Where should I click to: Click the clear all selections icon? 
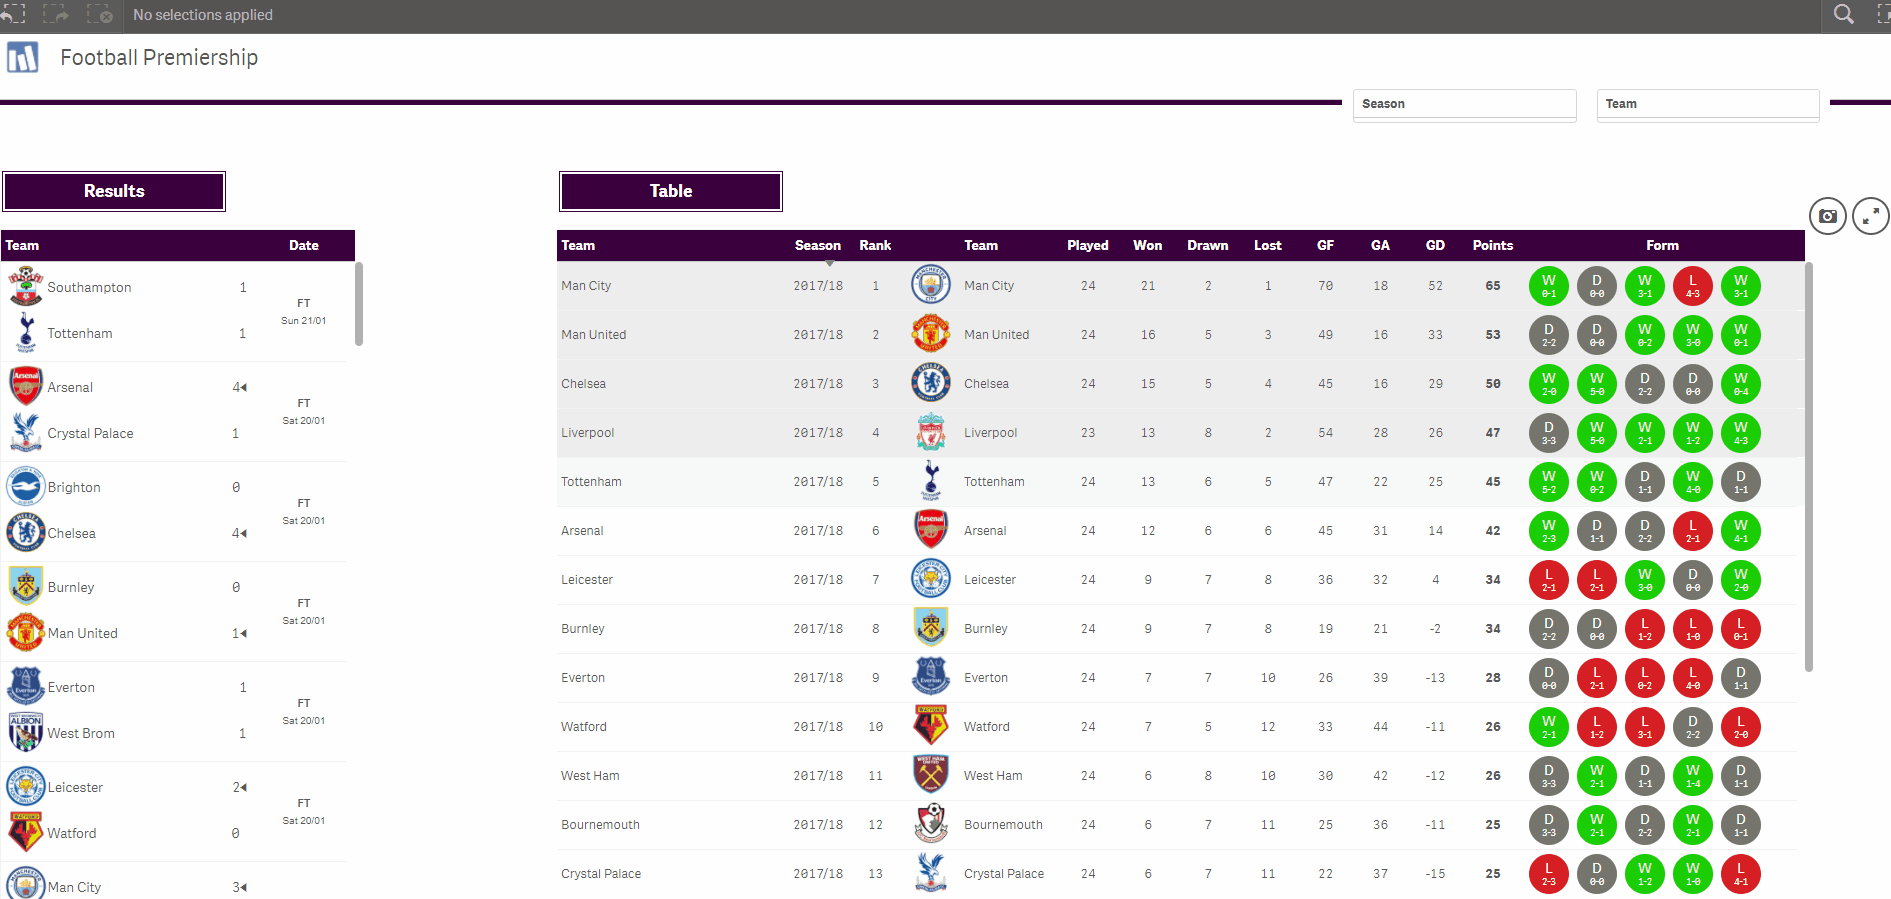(100, 14)
